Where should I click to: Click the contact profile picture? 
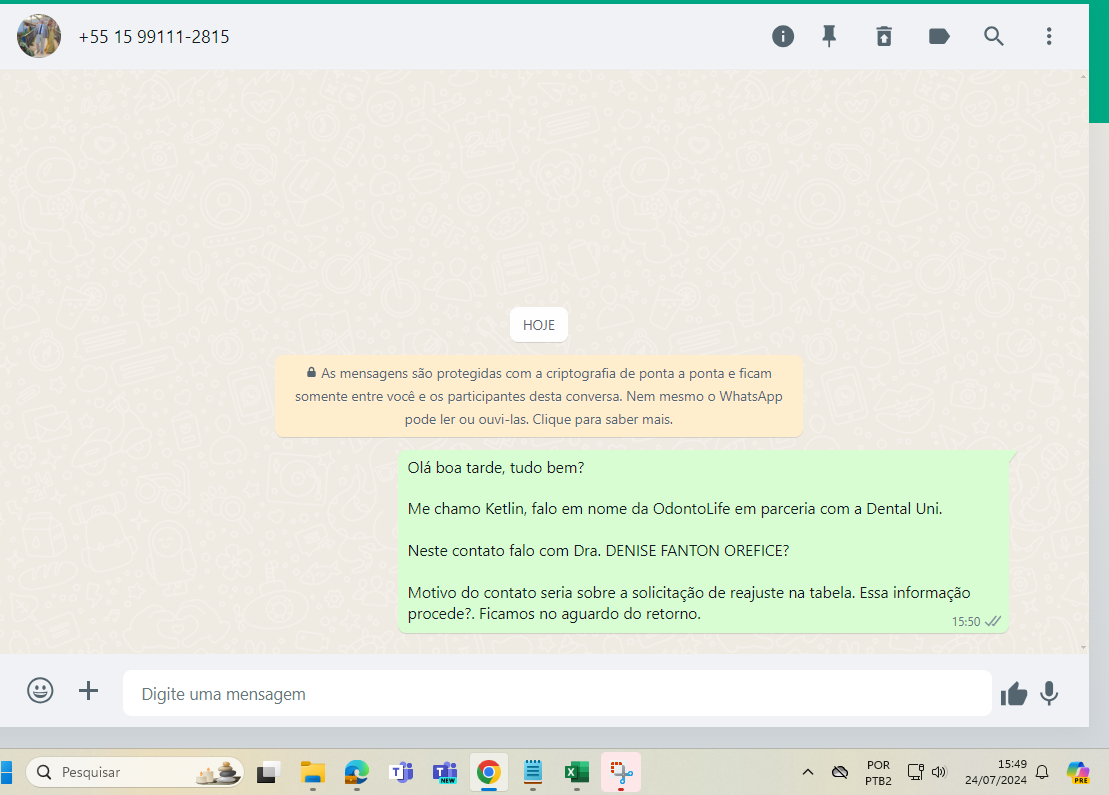coord(39,36)
